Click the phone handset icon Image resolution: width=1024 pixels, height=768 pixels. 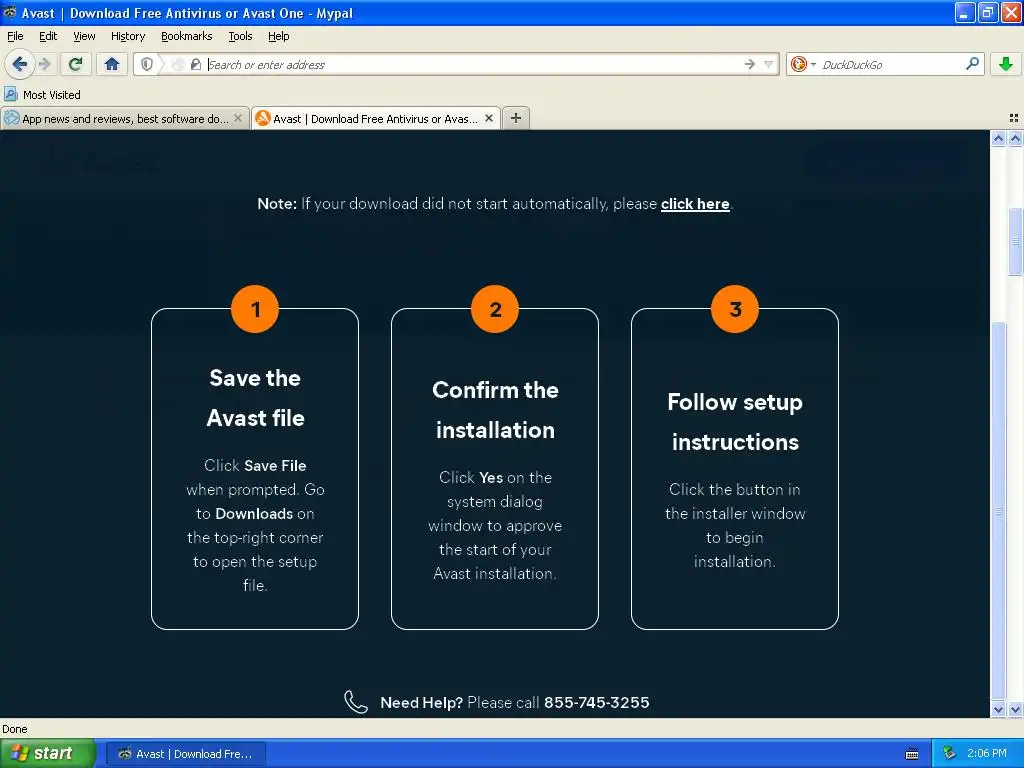click(x=356, y=702)
